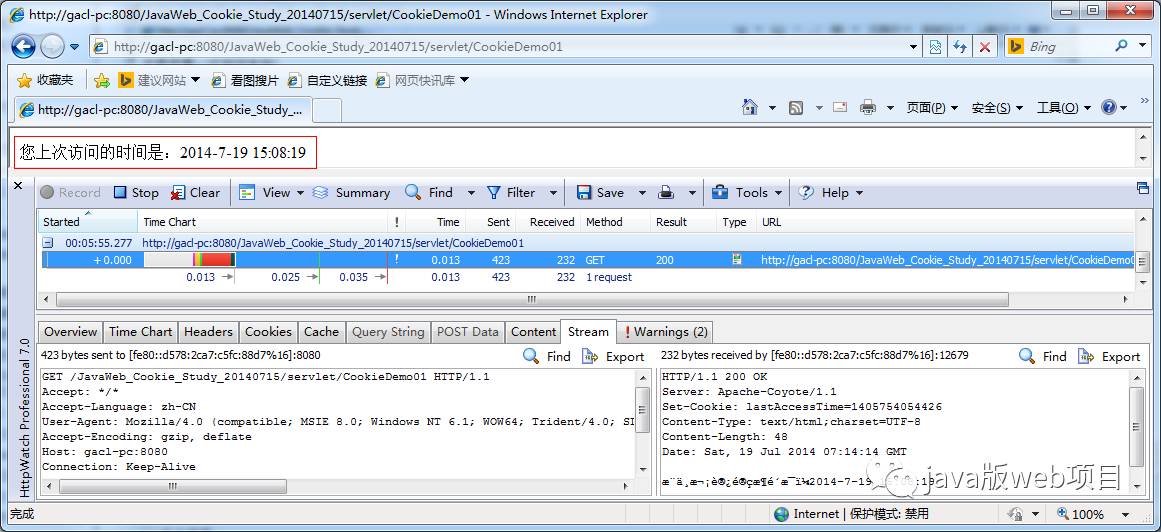Click Export in the sent request pane

(x=613, y=356)
